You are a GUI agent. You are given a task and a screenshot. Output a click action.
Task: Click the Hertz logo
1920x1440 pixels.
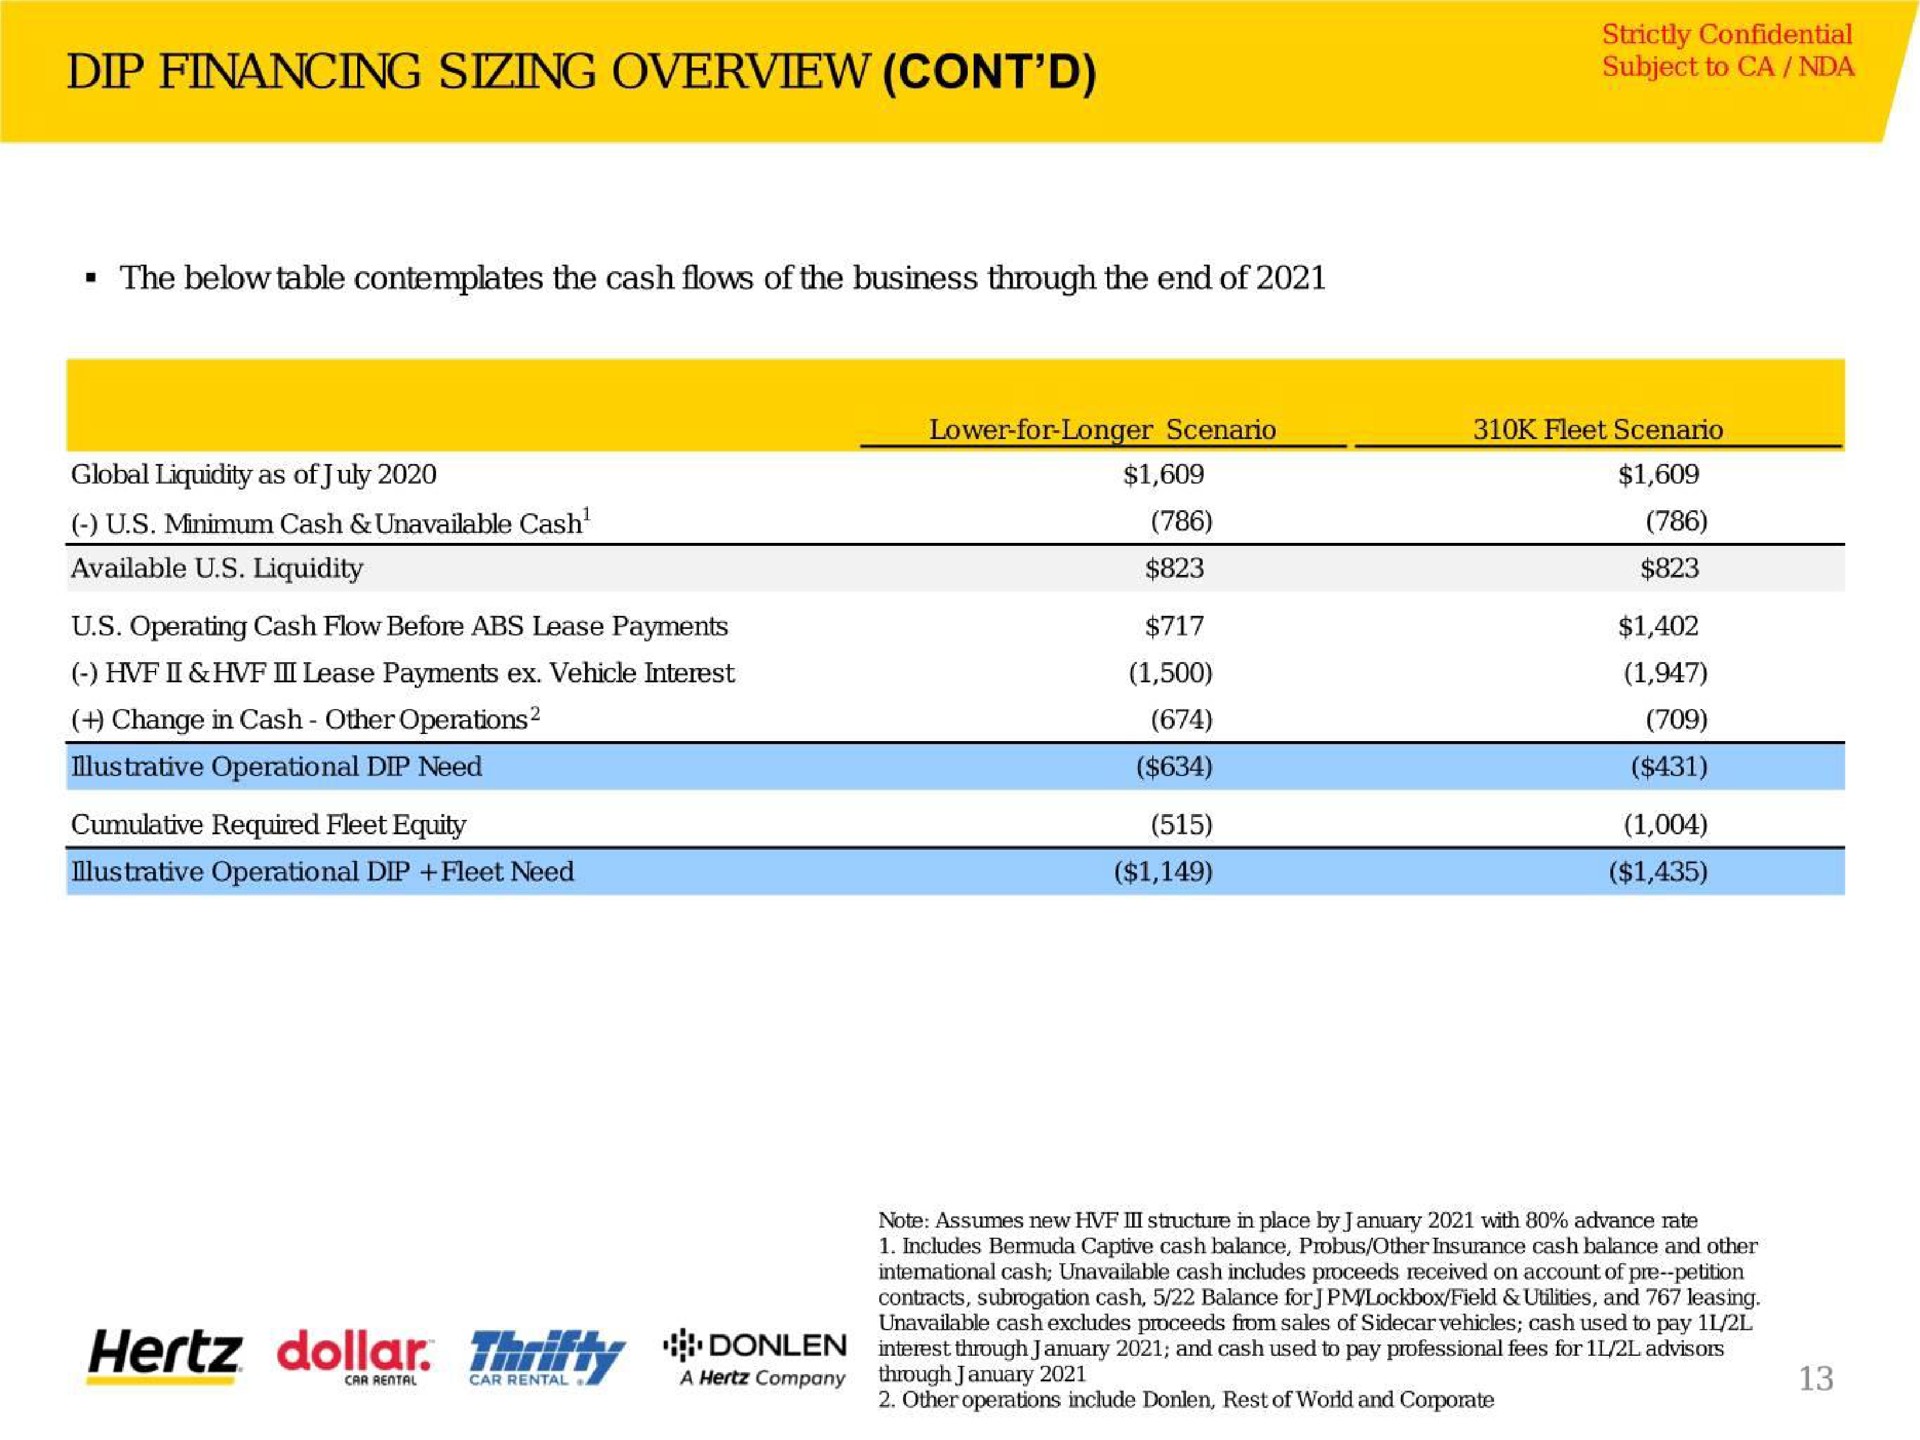tap(165, 1357)
